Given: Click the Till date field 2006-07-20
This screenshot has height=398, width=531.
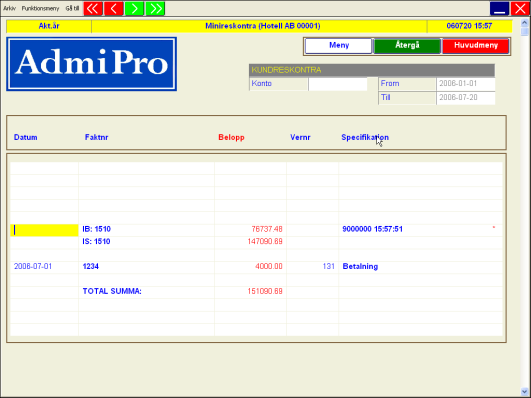Looking at the screenshot, I should tap(466, 98).
